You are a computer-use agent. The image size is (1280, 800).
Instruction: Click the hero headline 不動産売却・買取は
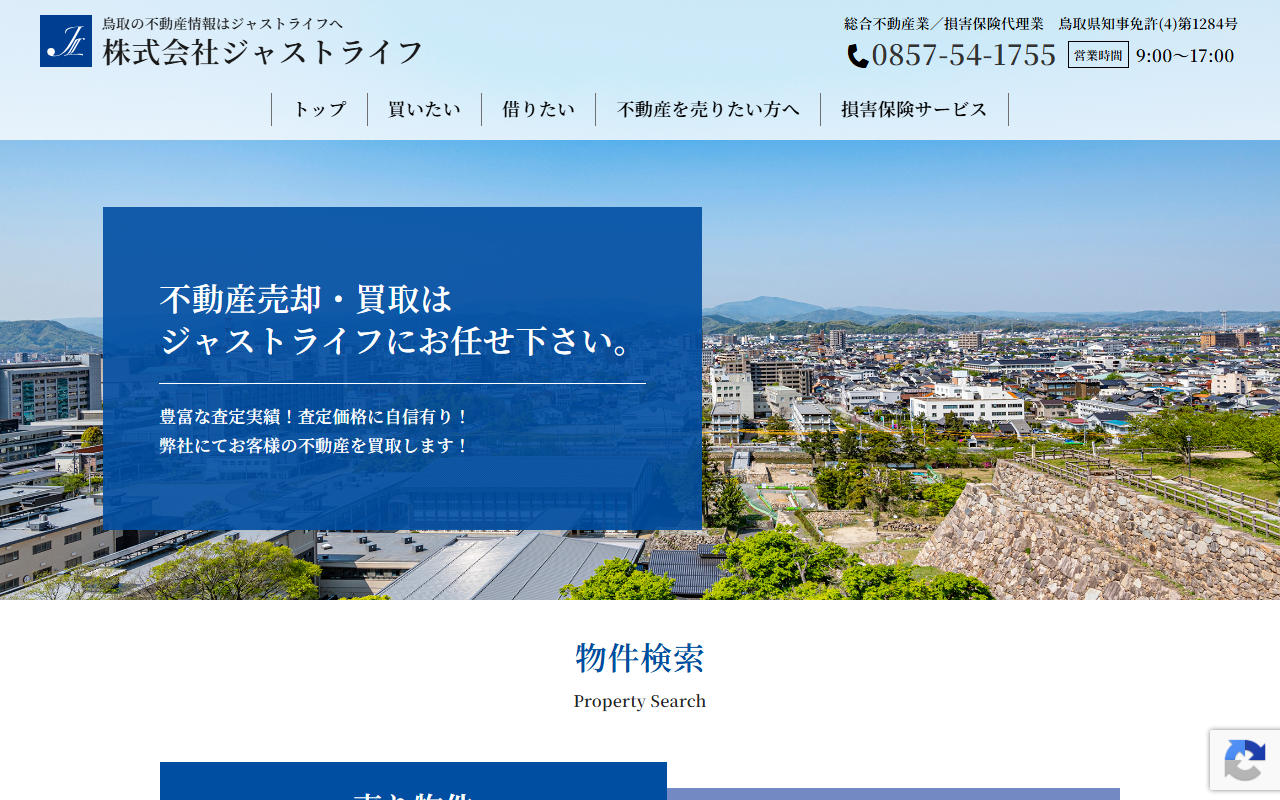[306, 299]
